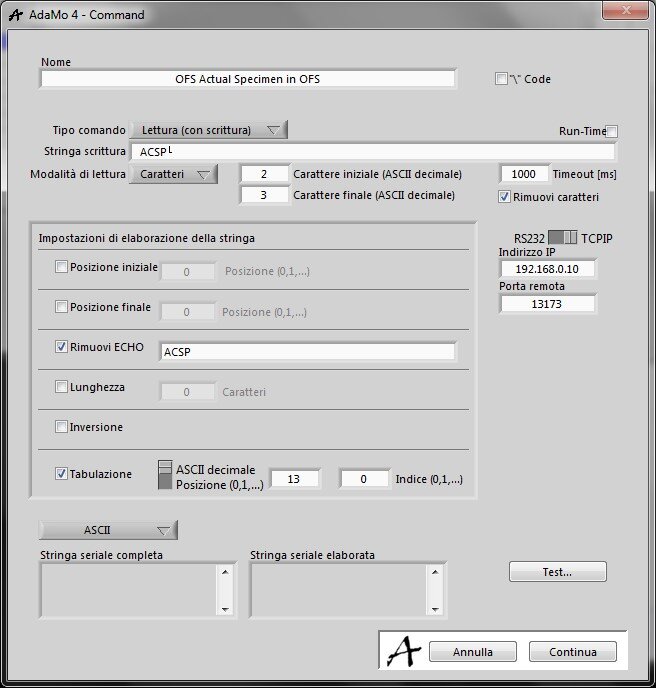Image resolution: width=656 pixels, height=688 pixels.
Task: Toggle the ASCII decimale / Posizione vertical switch
Action: tap(165, 476)
